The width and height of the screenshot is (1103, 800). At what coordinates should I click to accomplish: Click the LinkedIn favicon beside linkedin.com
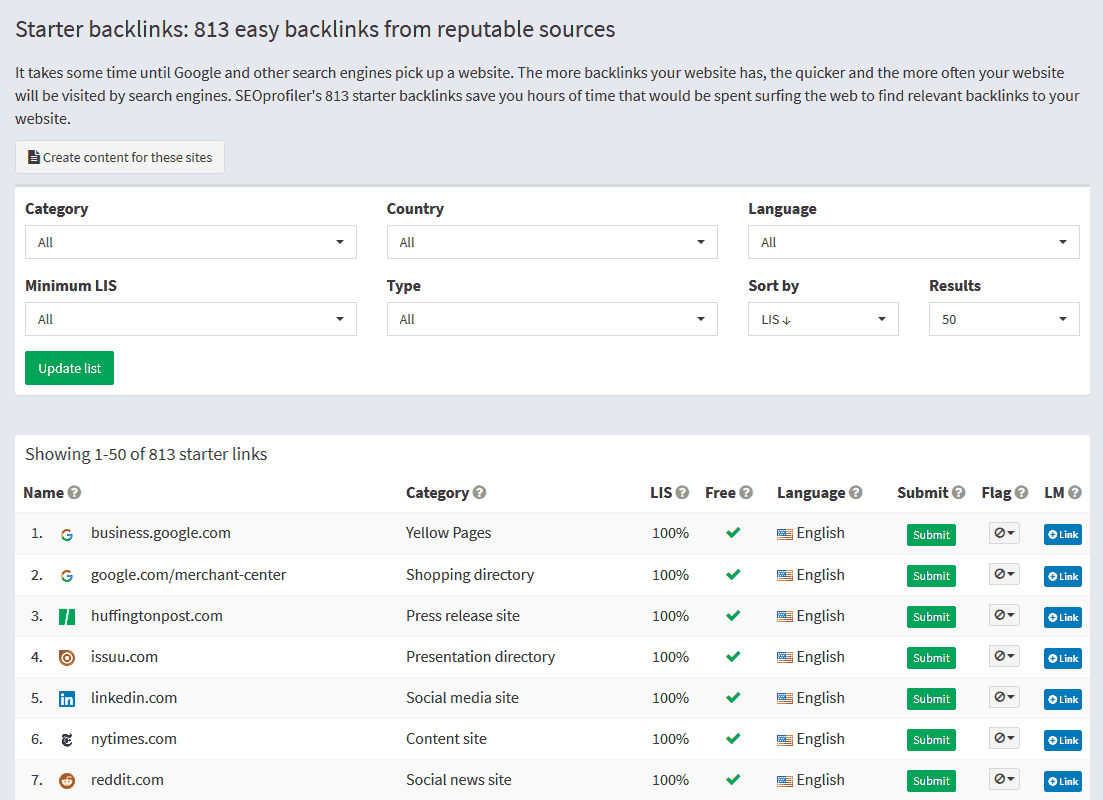pos(67,697)
